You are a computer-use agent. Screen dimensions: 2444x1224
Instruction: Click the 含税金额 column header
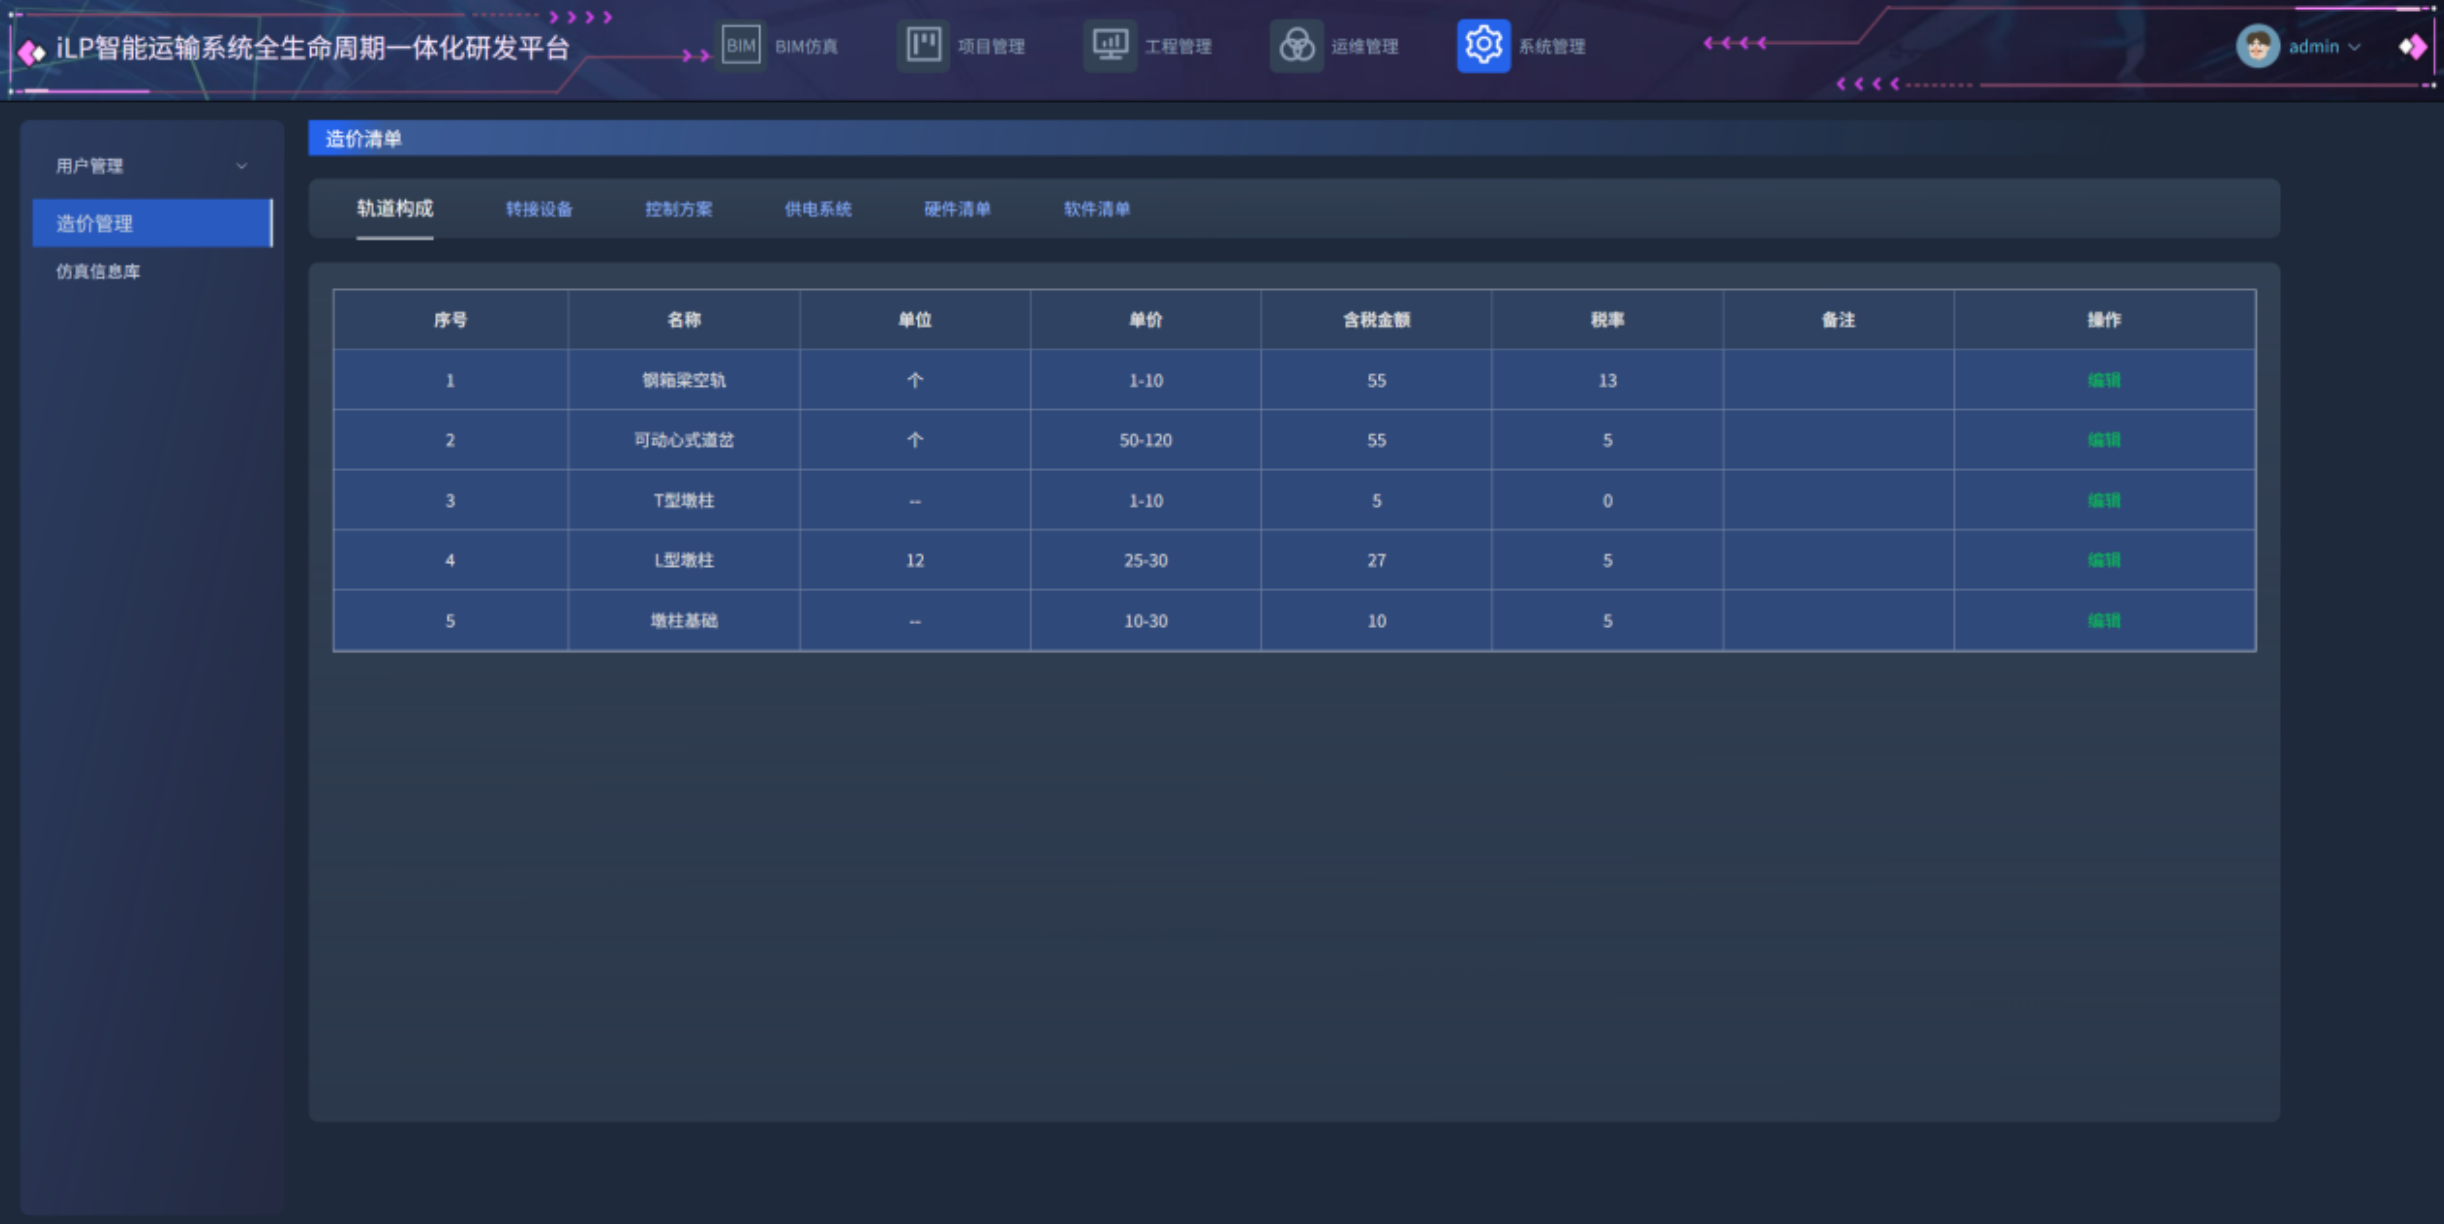pos(1376,320)
